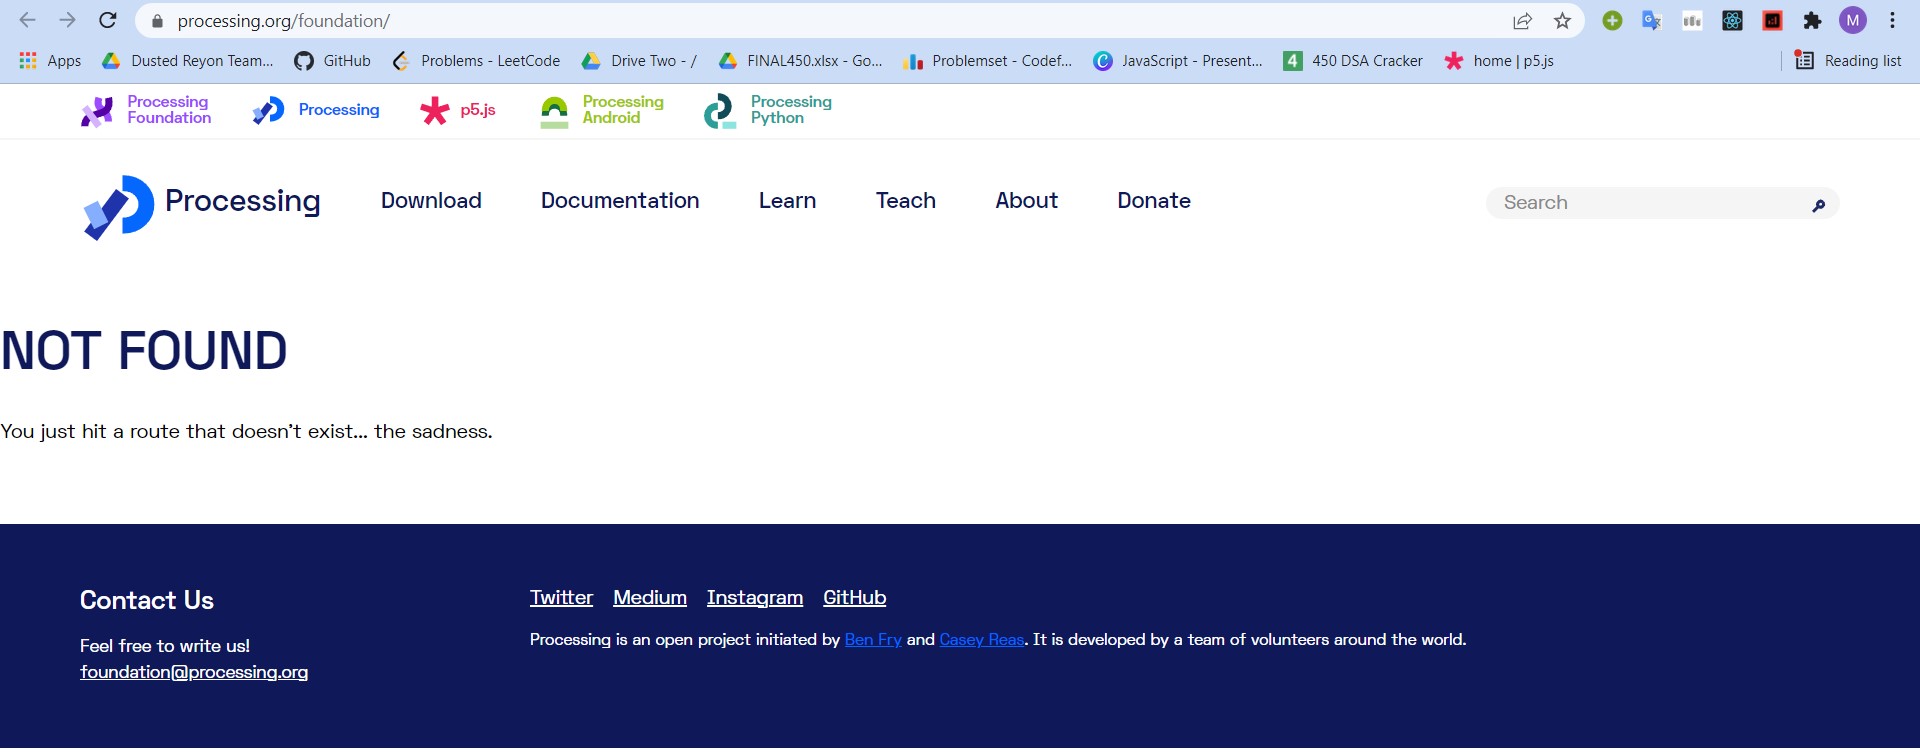Click the browser forward arrow
Viewport: 1920px width, 752px height.
click(67, 20)
